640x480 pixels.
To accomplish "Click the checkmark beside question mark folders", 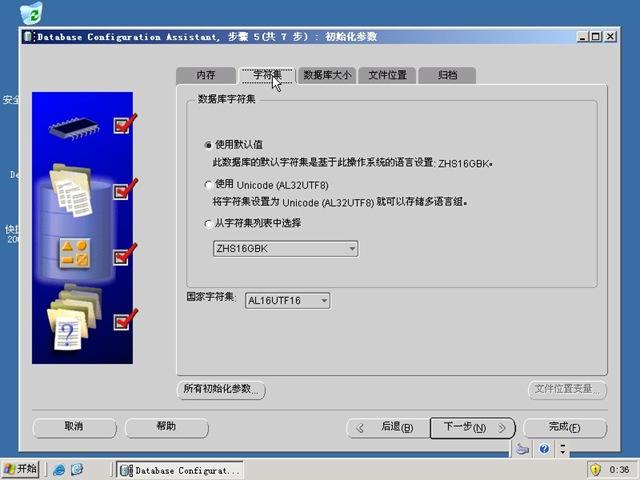I will pyautogui.click(x=124, y=319).
